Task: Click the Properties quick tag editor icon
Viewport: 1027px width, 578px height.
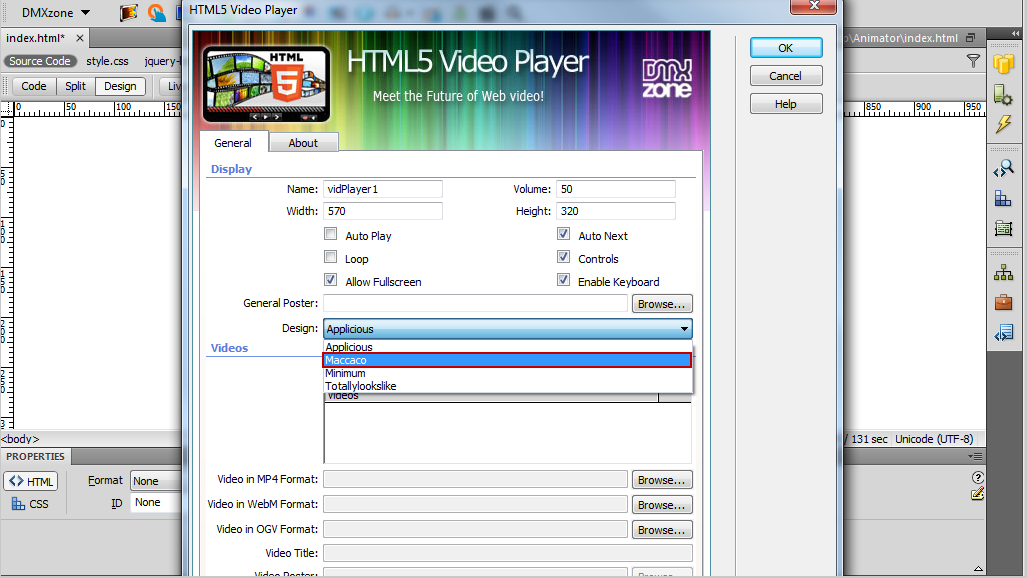Action: (x=977, y=494)
